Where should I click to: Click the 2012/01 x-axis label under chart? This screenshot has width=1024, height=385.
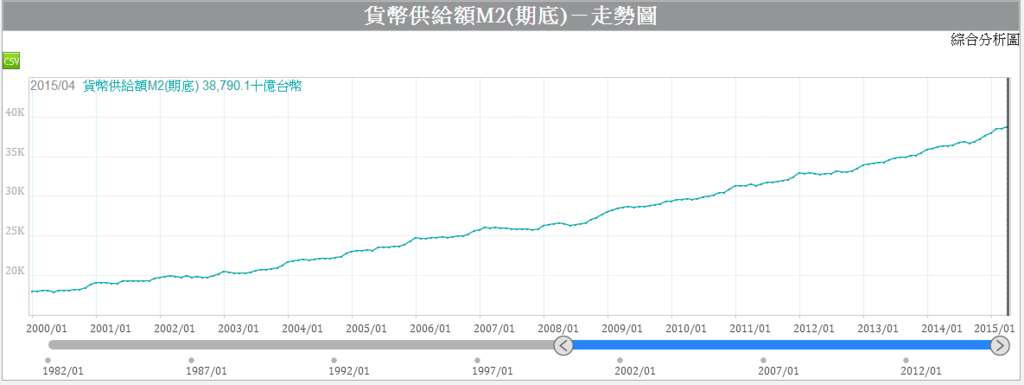click(x=814, y=328)
